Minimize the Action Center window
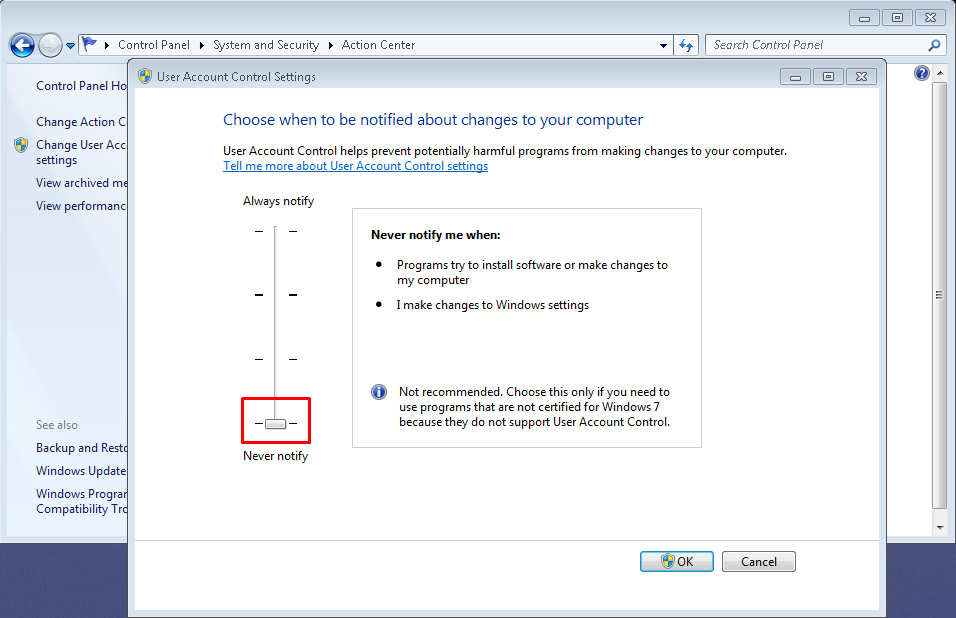 pyautogui.click(x=864, y=18)
